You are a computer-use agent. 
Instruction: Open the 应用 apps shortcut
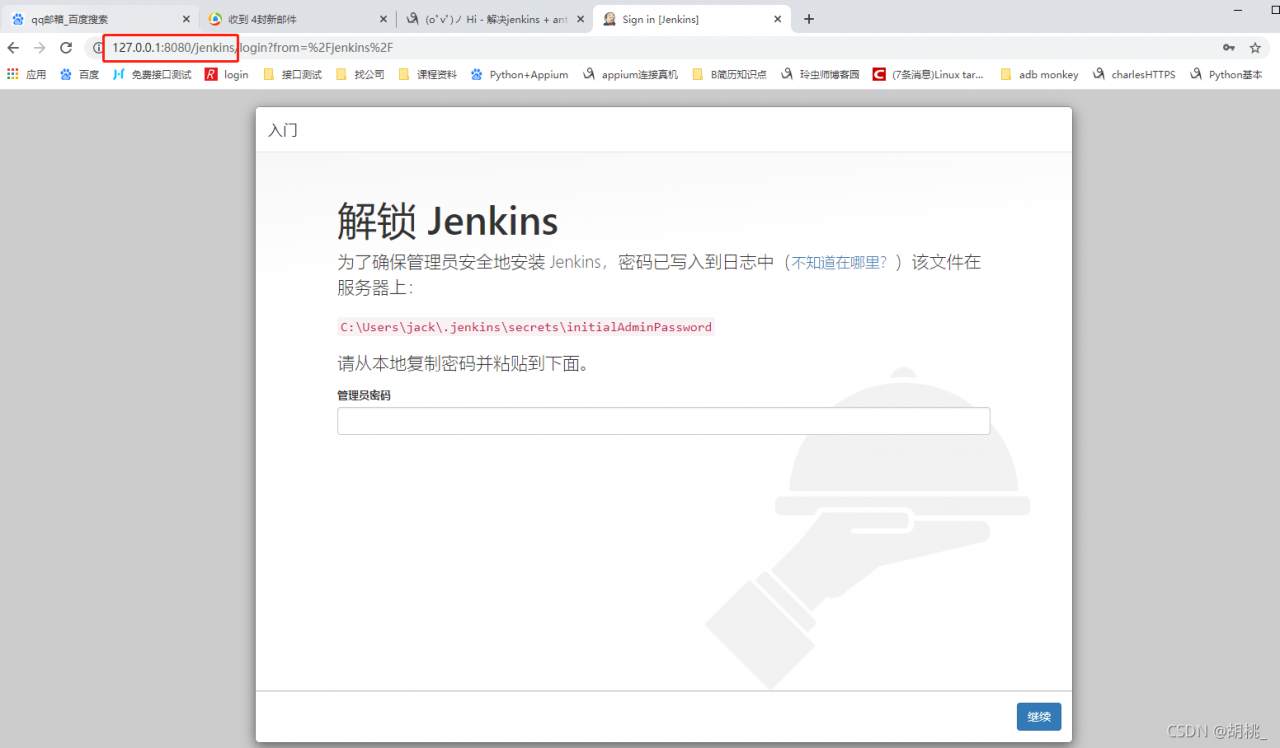point(27,74)
